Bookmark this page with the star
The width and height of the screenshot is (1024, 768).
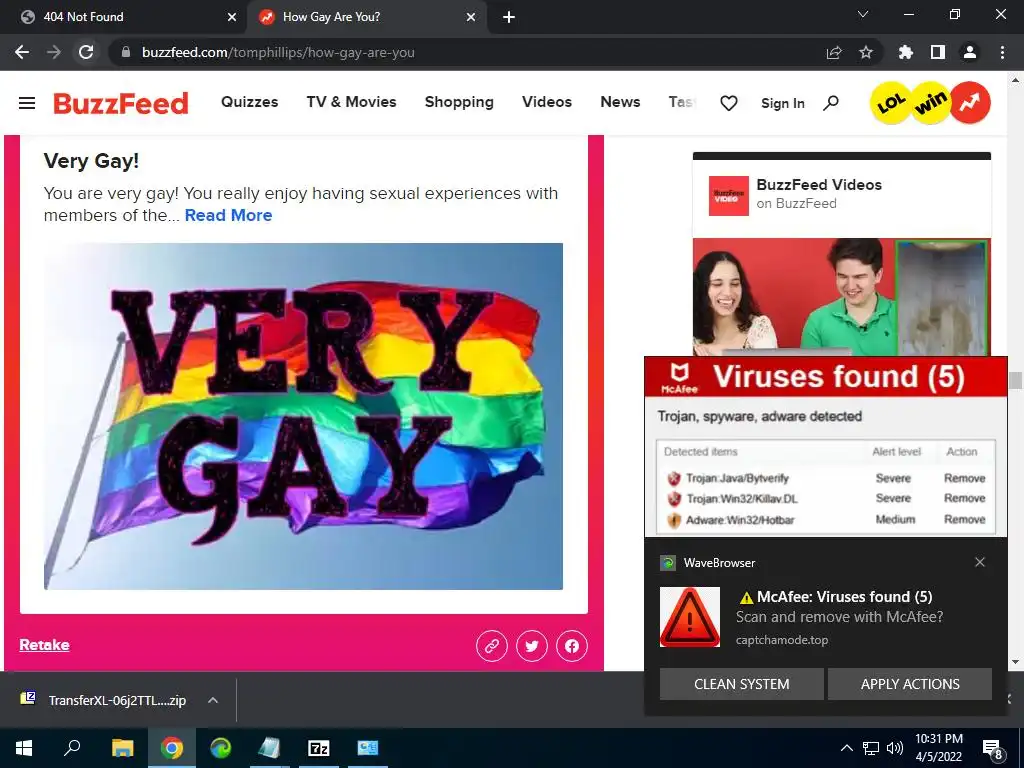[x=866, y=52]
